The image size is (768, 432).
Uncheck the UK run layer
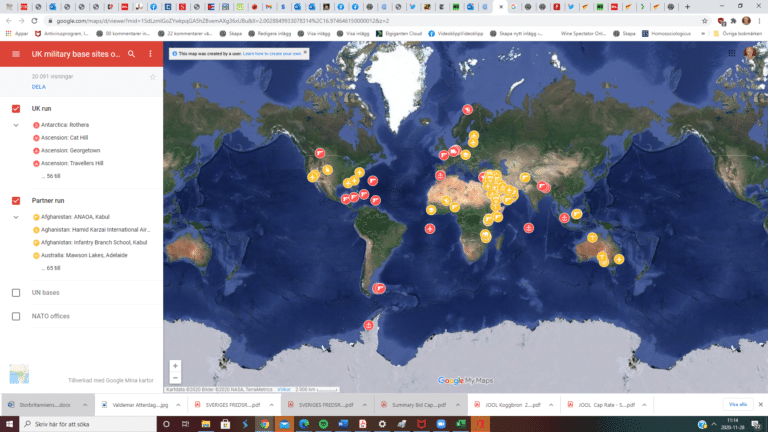[x=16, y=109]
